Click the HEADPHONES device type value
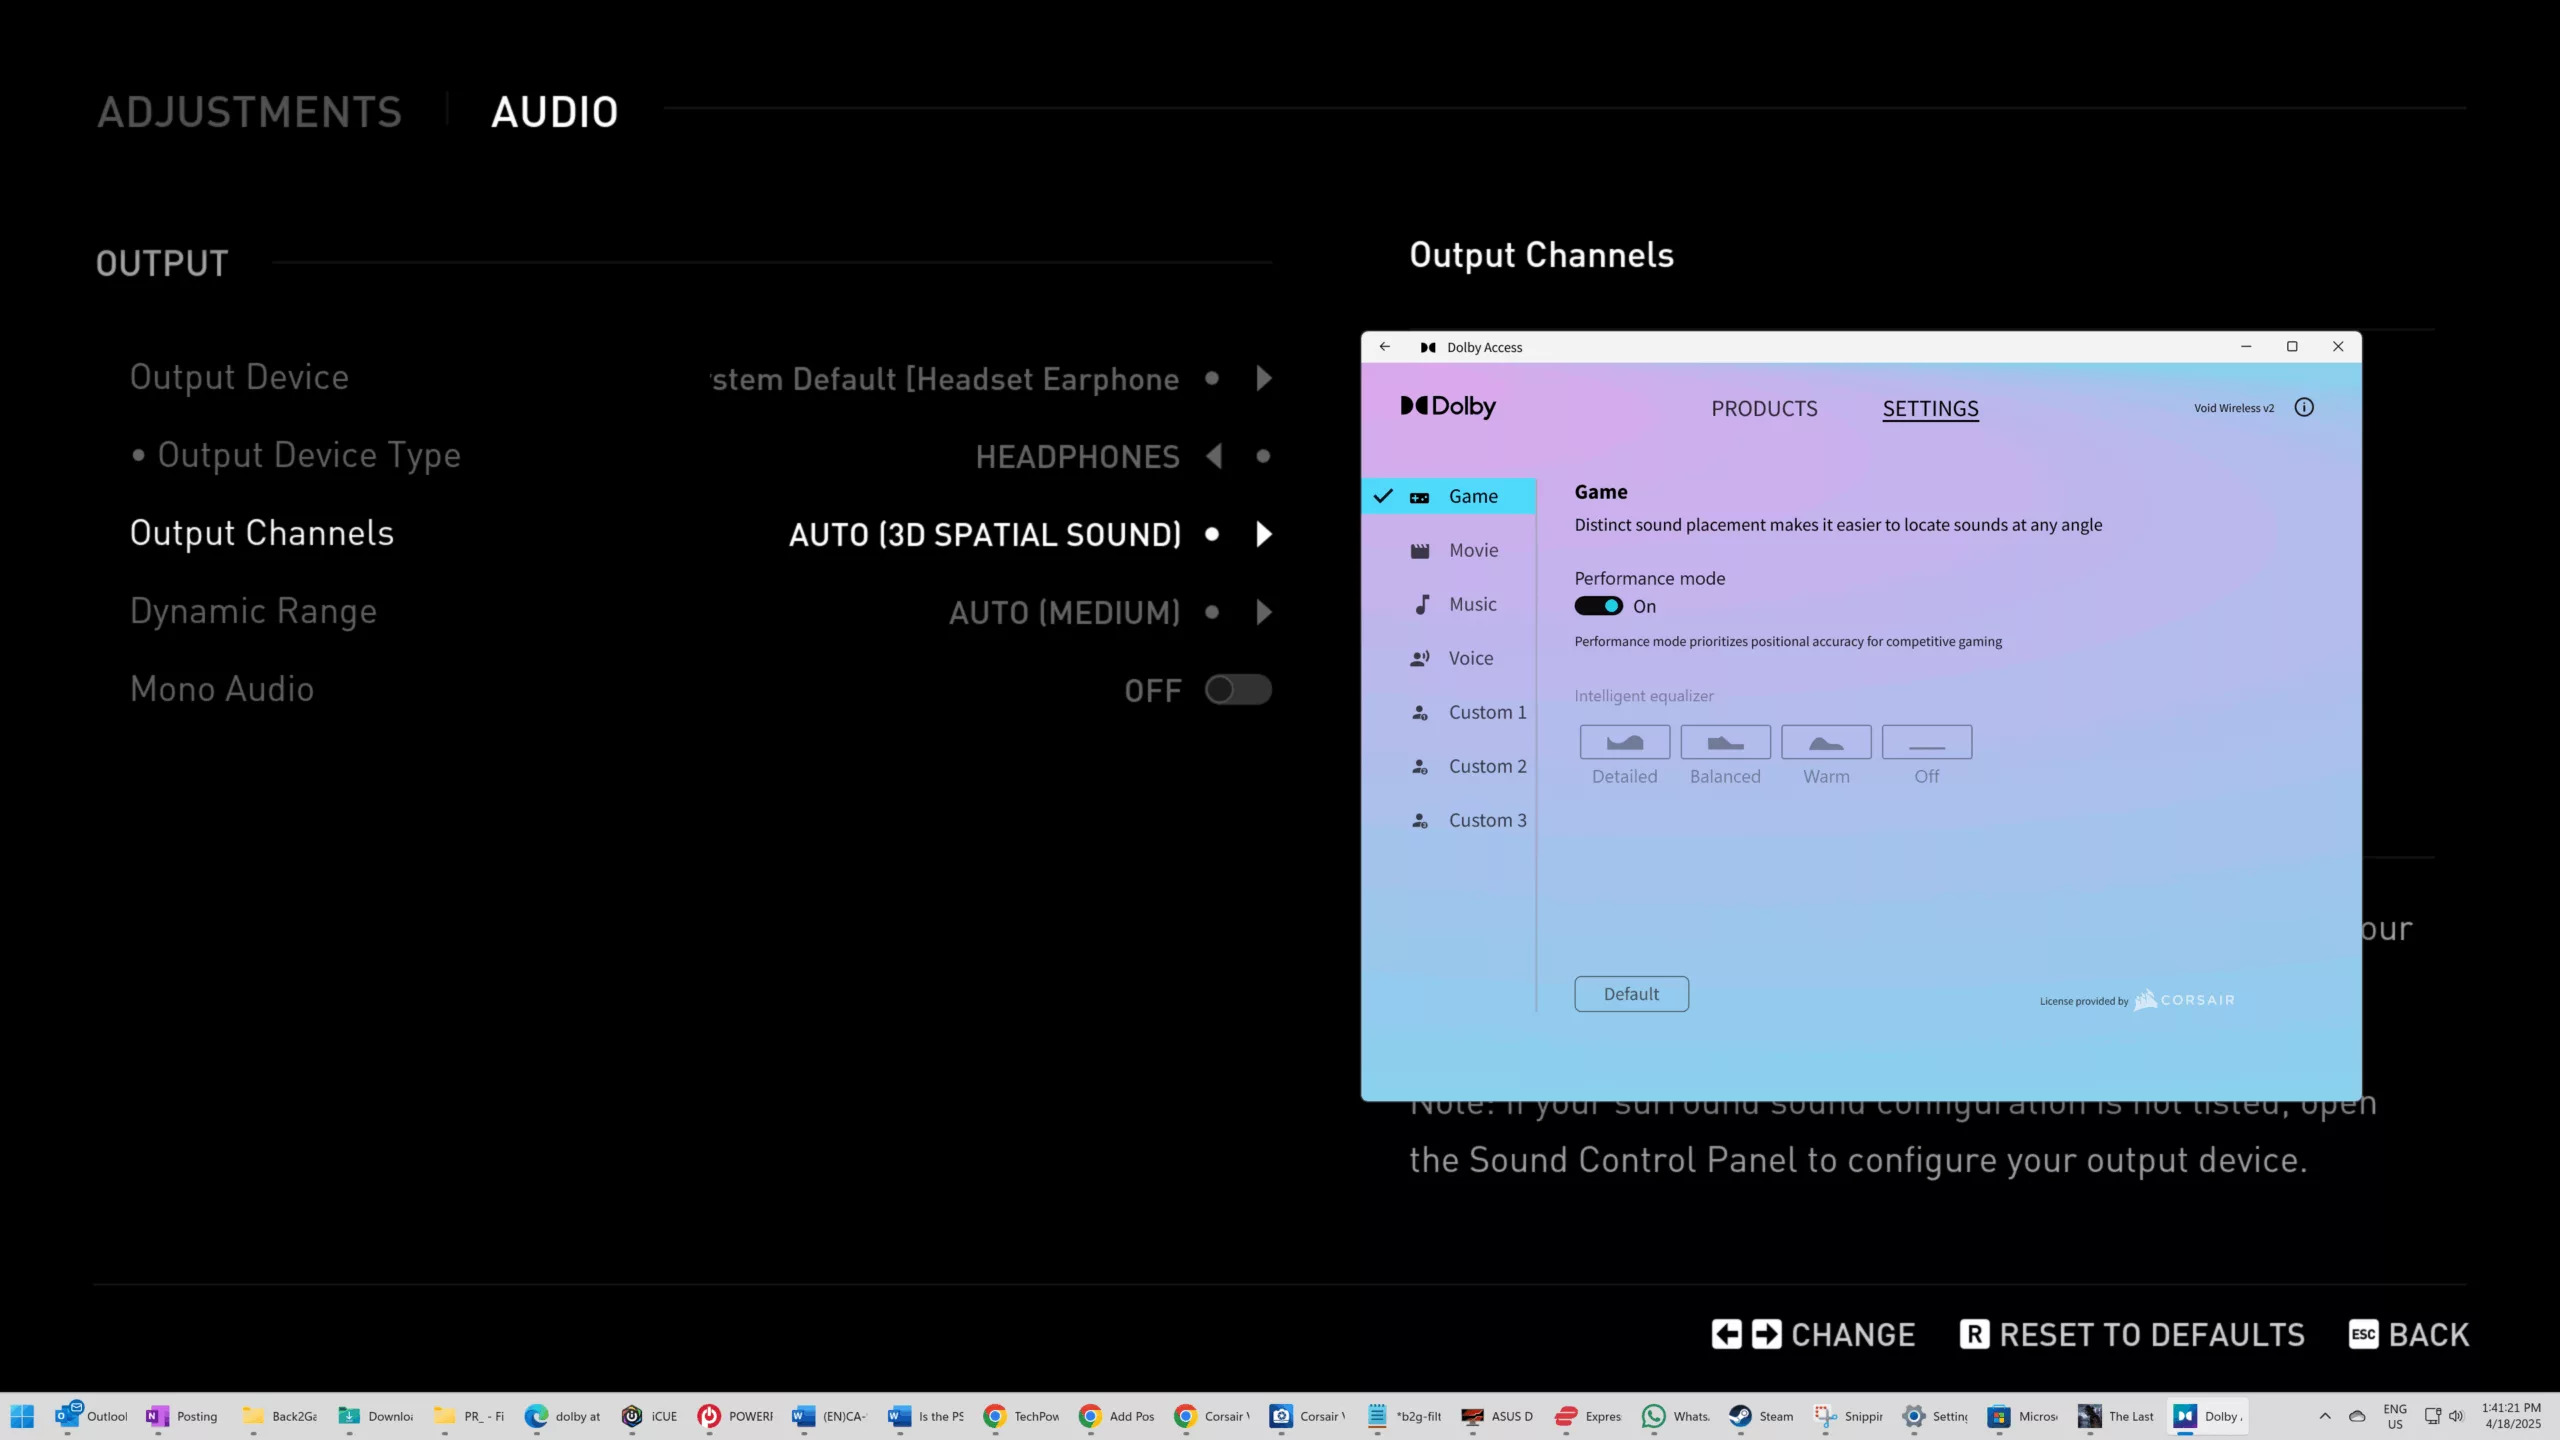2560x1440 pixels. pos(1078,457)
